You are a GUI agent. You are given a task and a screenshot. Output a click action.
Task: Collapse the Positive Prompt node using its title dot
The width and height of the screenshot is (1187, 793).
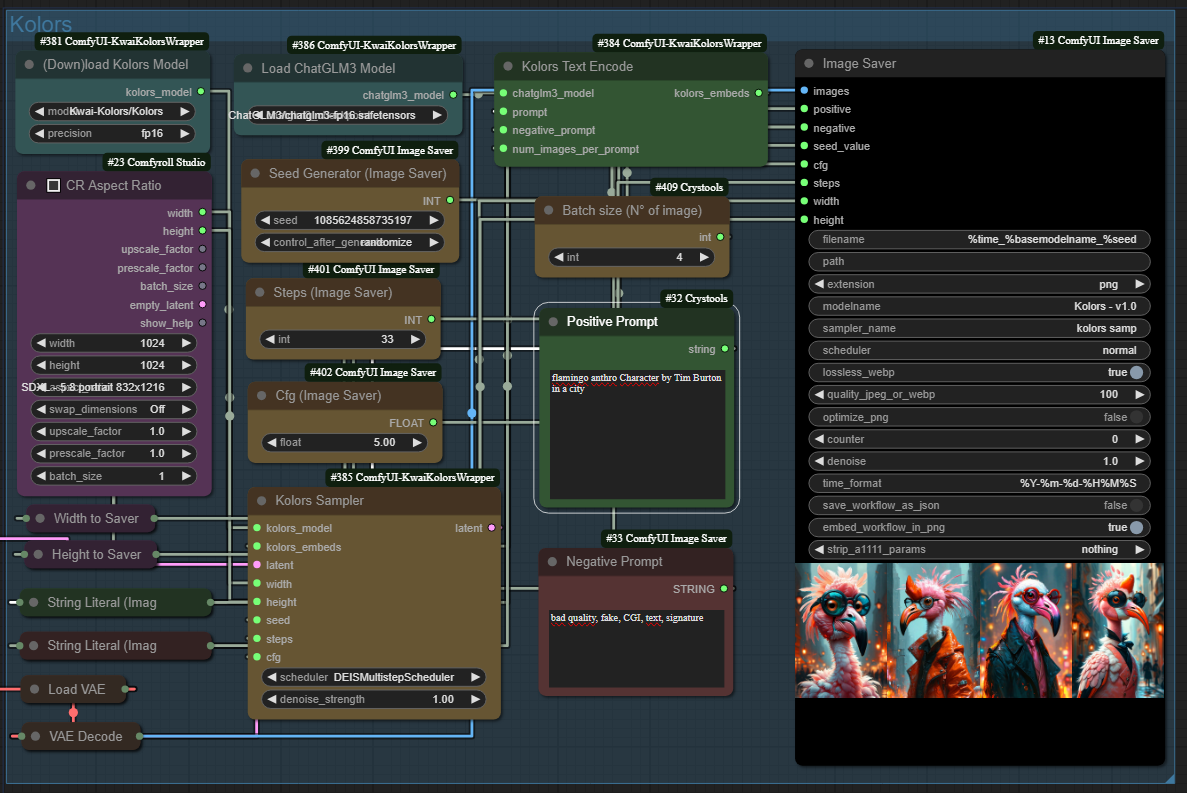551,322
